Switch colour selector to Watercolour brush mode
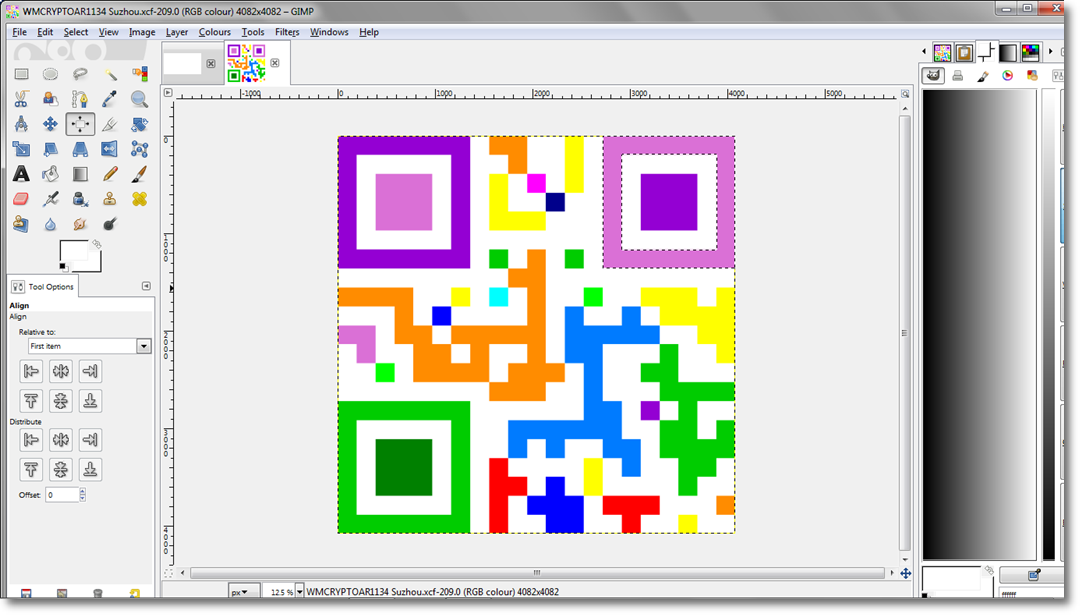 coord(983,76)
